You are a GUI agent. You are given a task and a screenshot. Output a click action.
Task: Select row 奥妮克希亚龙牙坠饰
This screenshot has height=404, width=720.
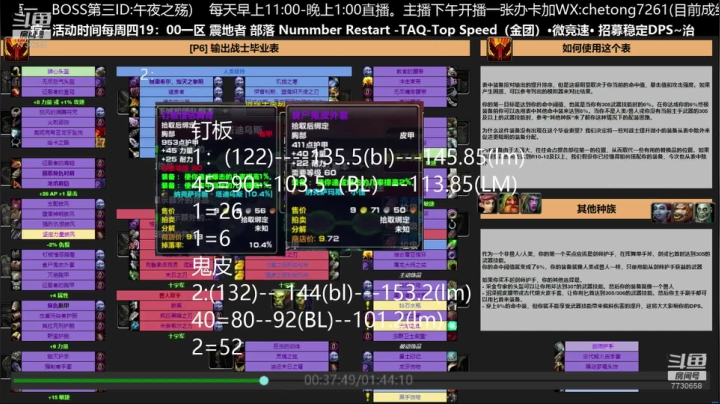(58, 133)
